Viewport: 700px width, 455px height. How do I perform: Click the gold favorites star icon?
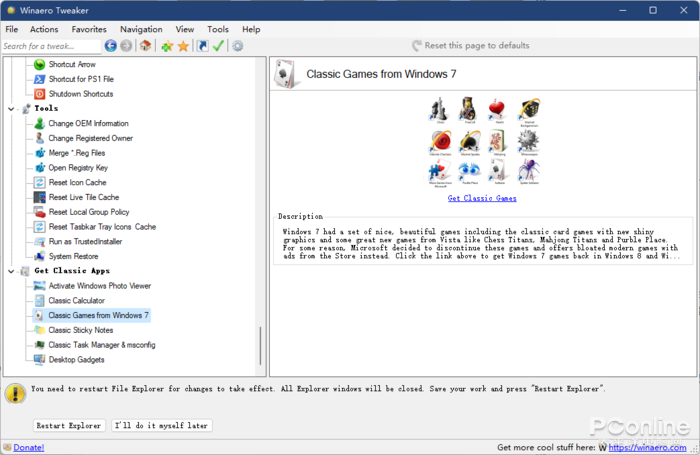(x=183, y=46)
